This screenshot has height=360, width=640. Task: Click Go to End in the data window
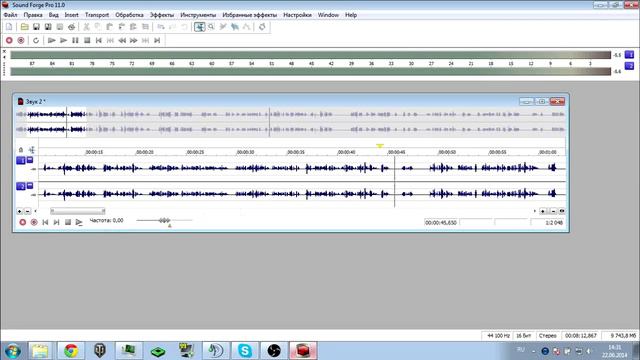click(x=57, y=222)
